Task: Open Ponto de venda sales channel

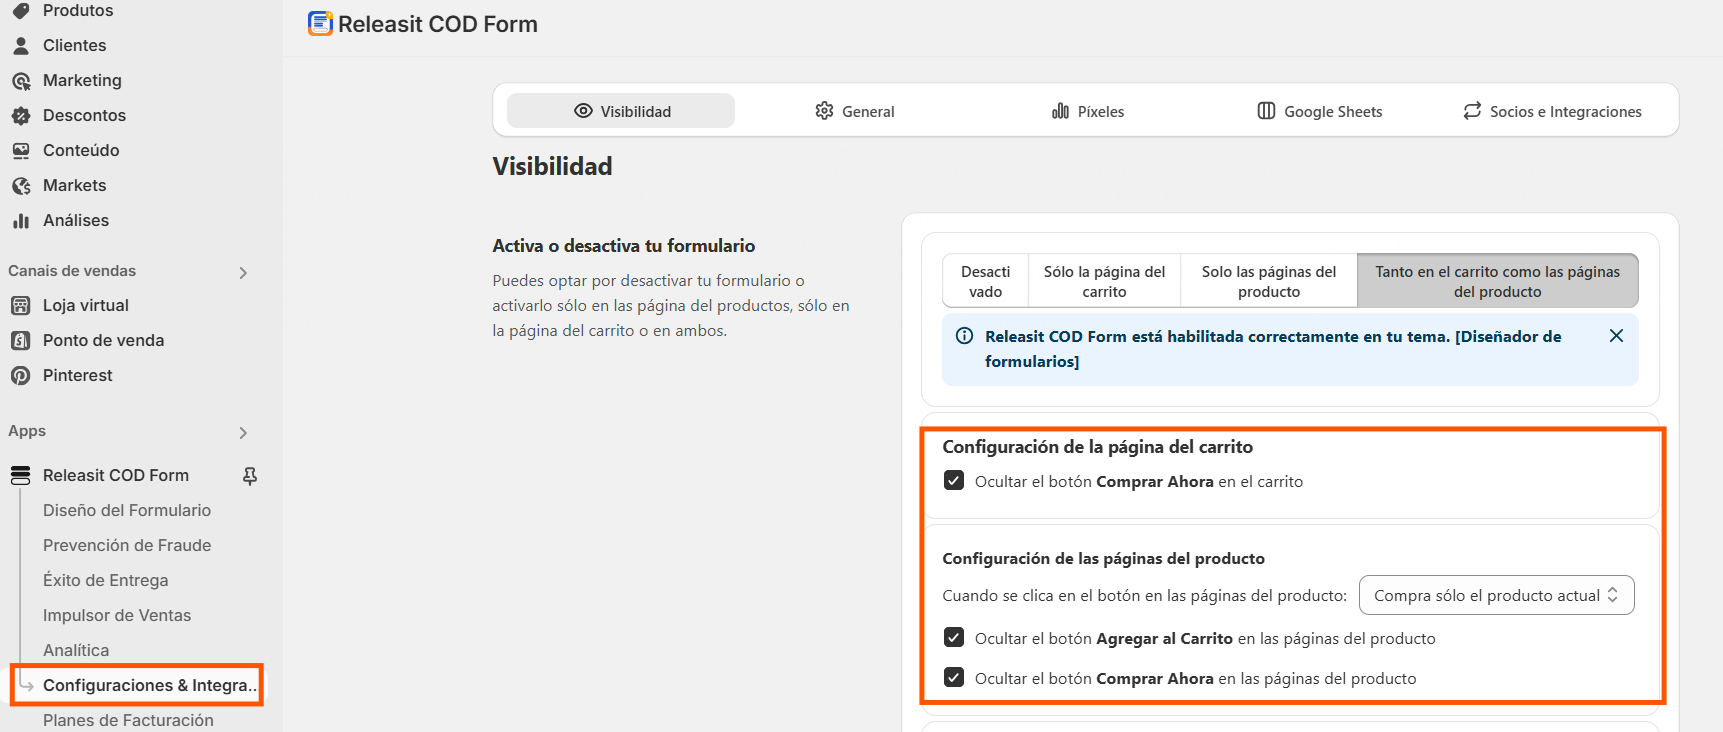Action: coord(103,340)
